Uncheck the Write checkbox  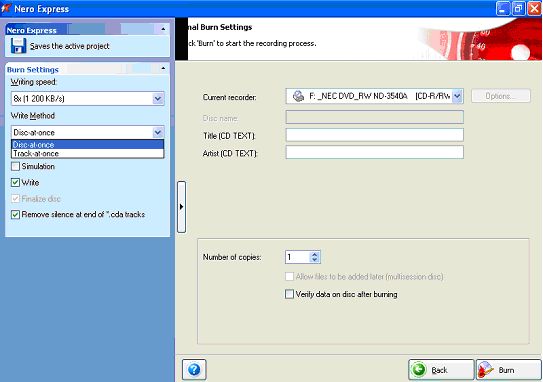(x=15, y=183)
